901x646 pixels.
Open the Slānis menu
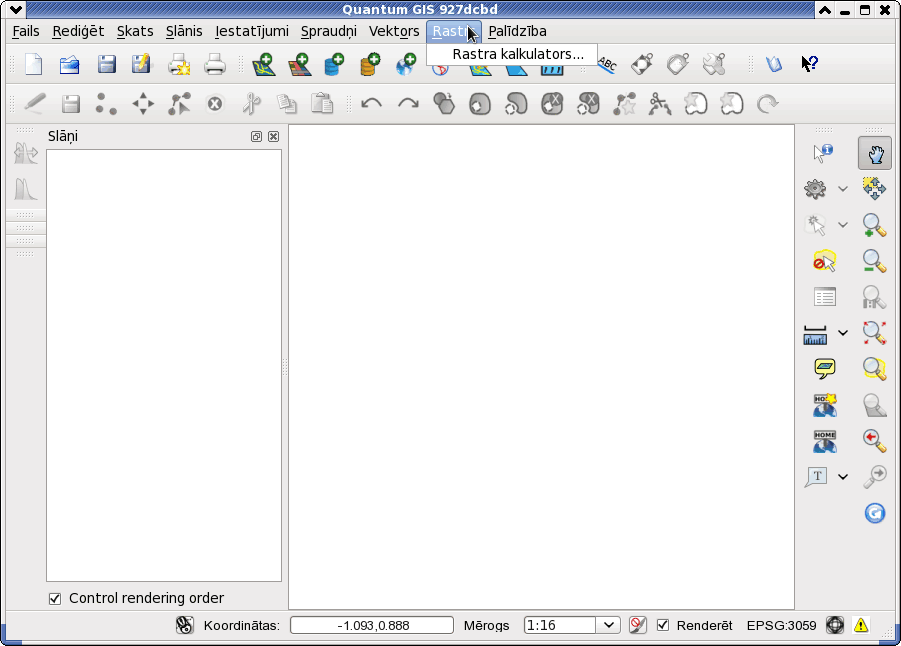pos(184,31)
